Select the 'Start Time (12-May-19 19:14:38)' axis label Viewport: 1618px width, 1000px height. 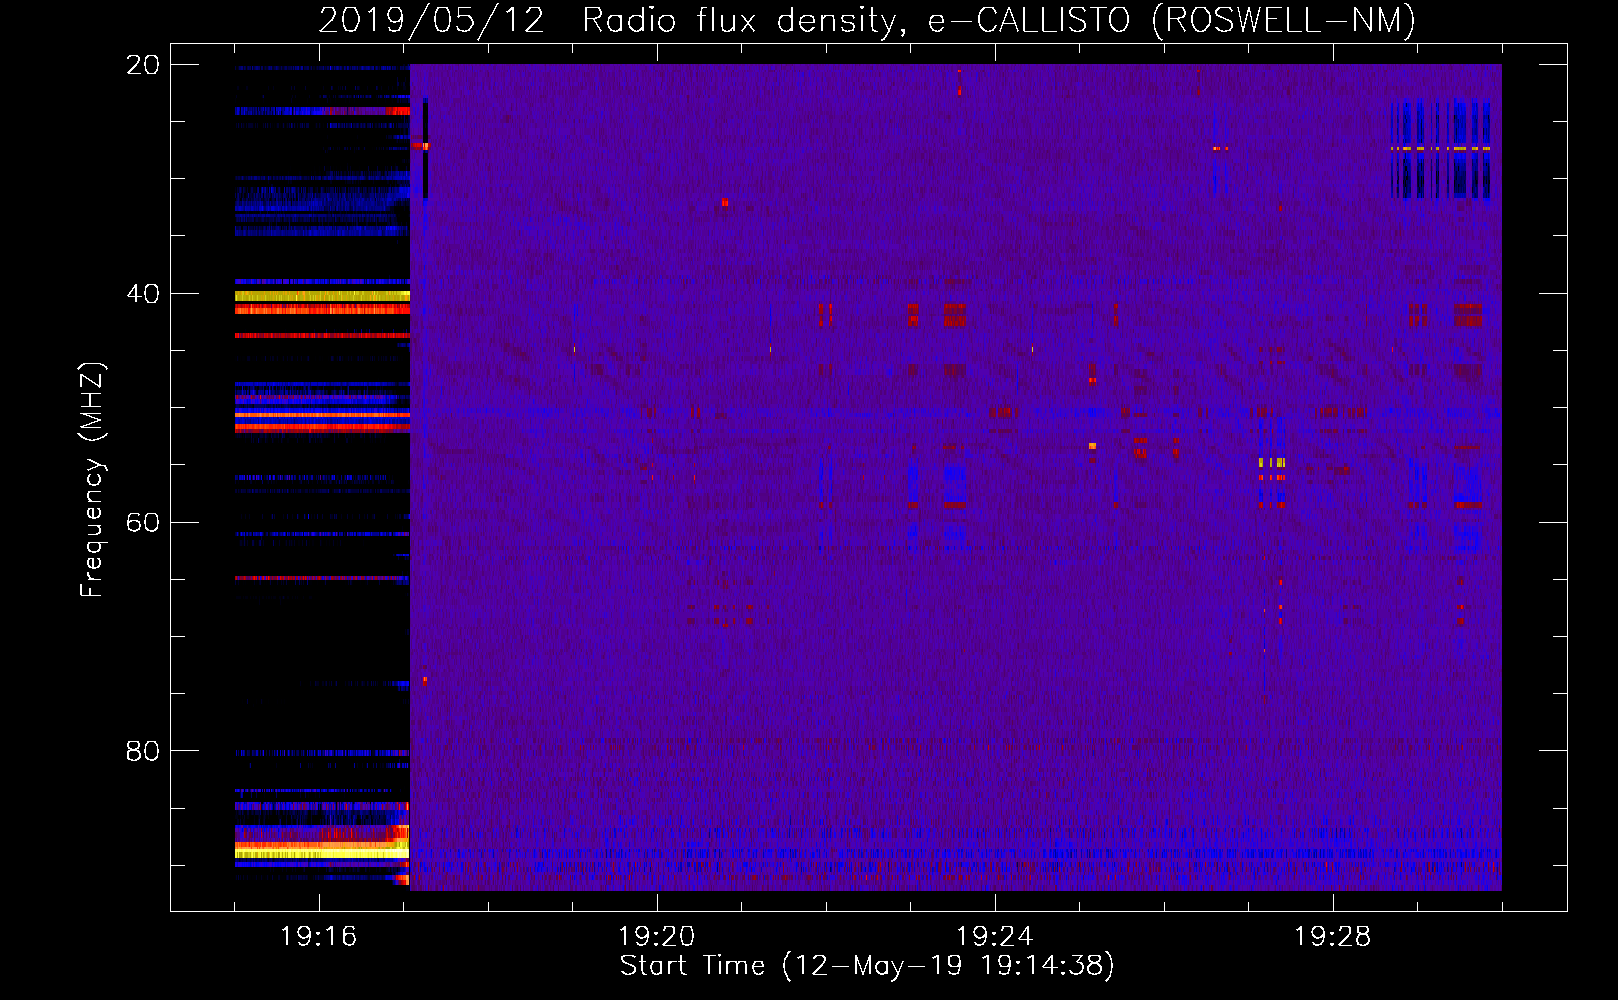pyautogui.click(x=867, y=966)
